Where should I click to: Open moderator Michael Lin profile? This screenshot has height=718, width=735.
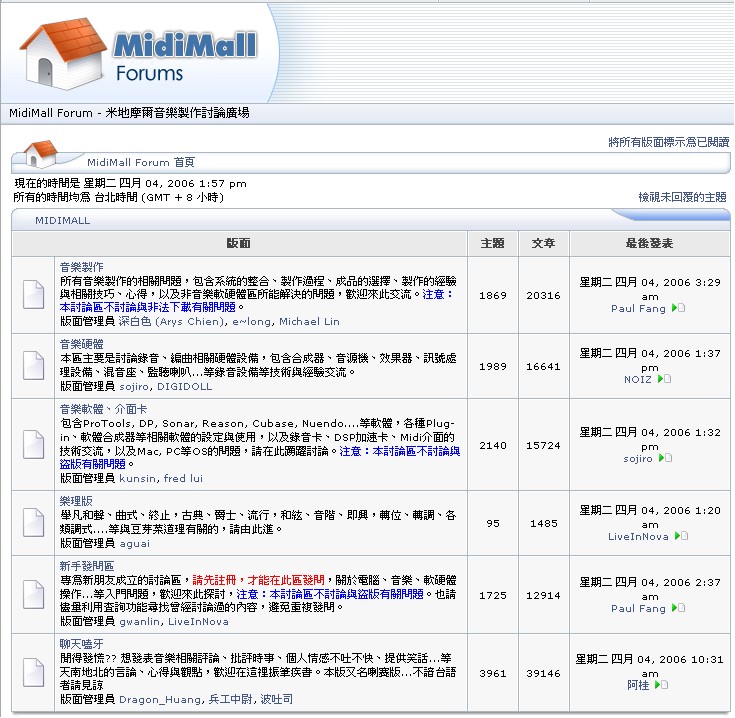pyautogui.click(x=309, y=322)
